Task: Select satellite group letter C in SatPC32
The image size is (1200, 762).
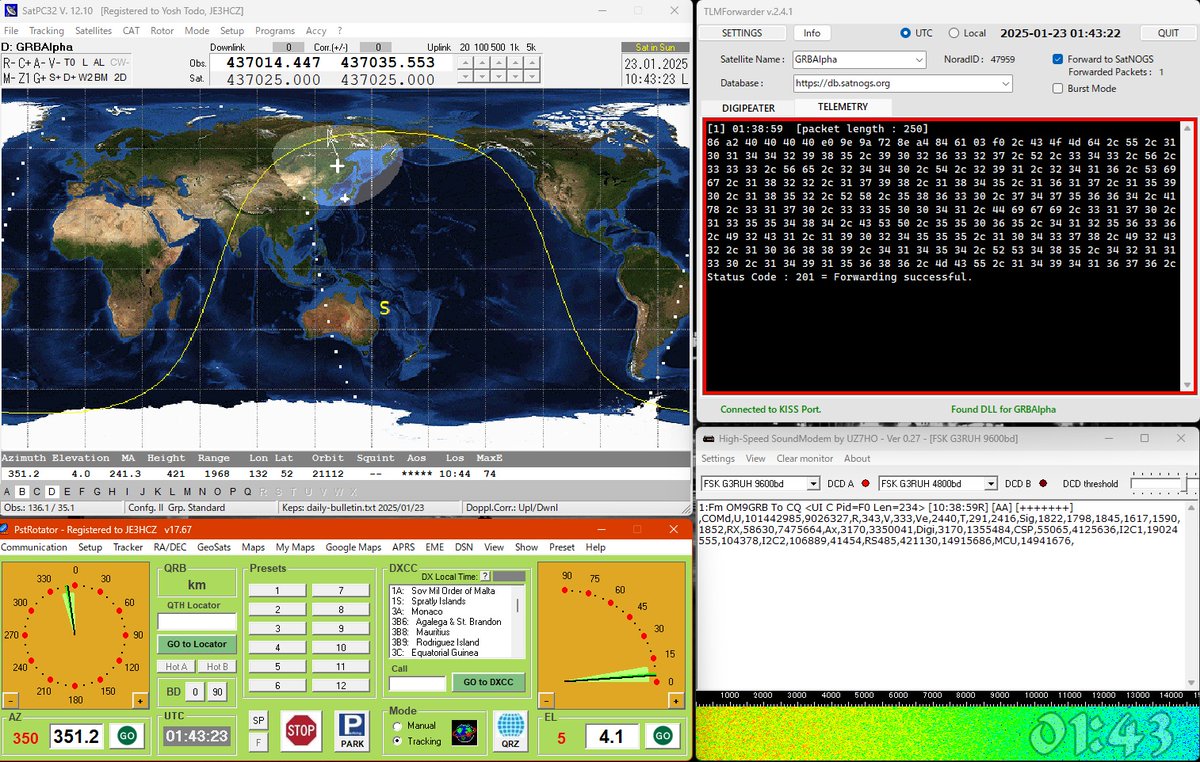Action: (37, 491)
